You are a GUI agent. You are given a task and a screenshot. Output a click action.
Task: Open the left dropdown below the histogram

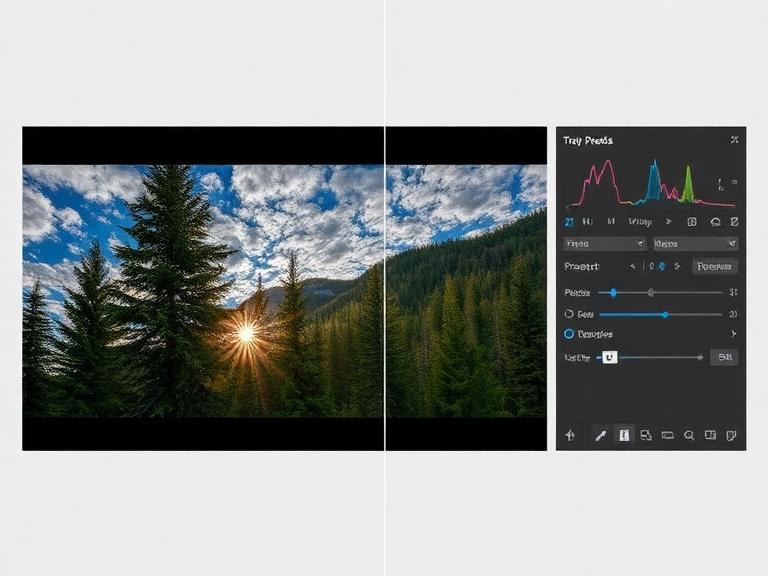tap(605, 243)
